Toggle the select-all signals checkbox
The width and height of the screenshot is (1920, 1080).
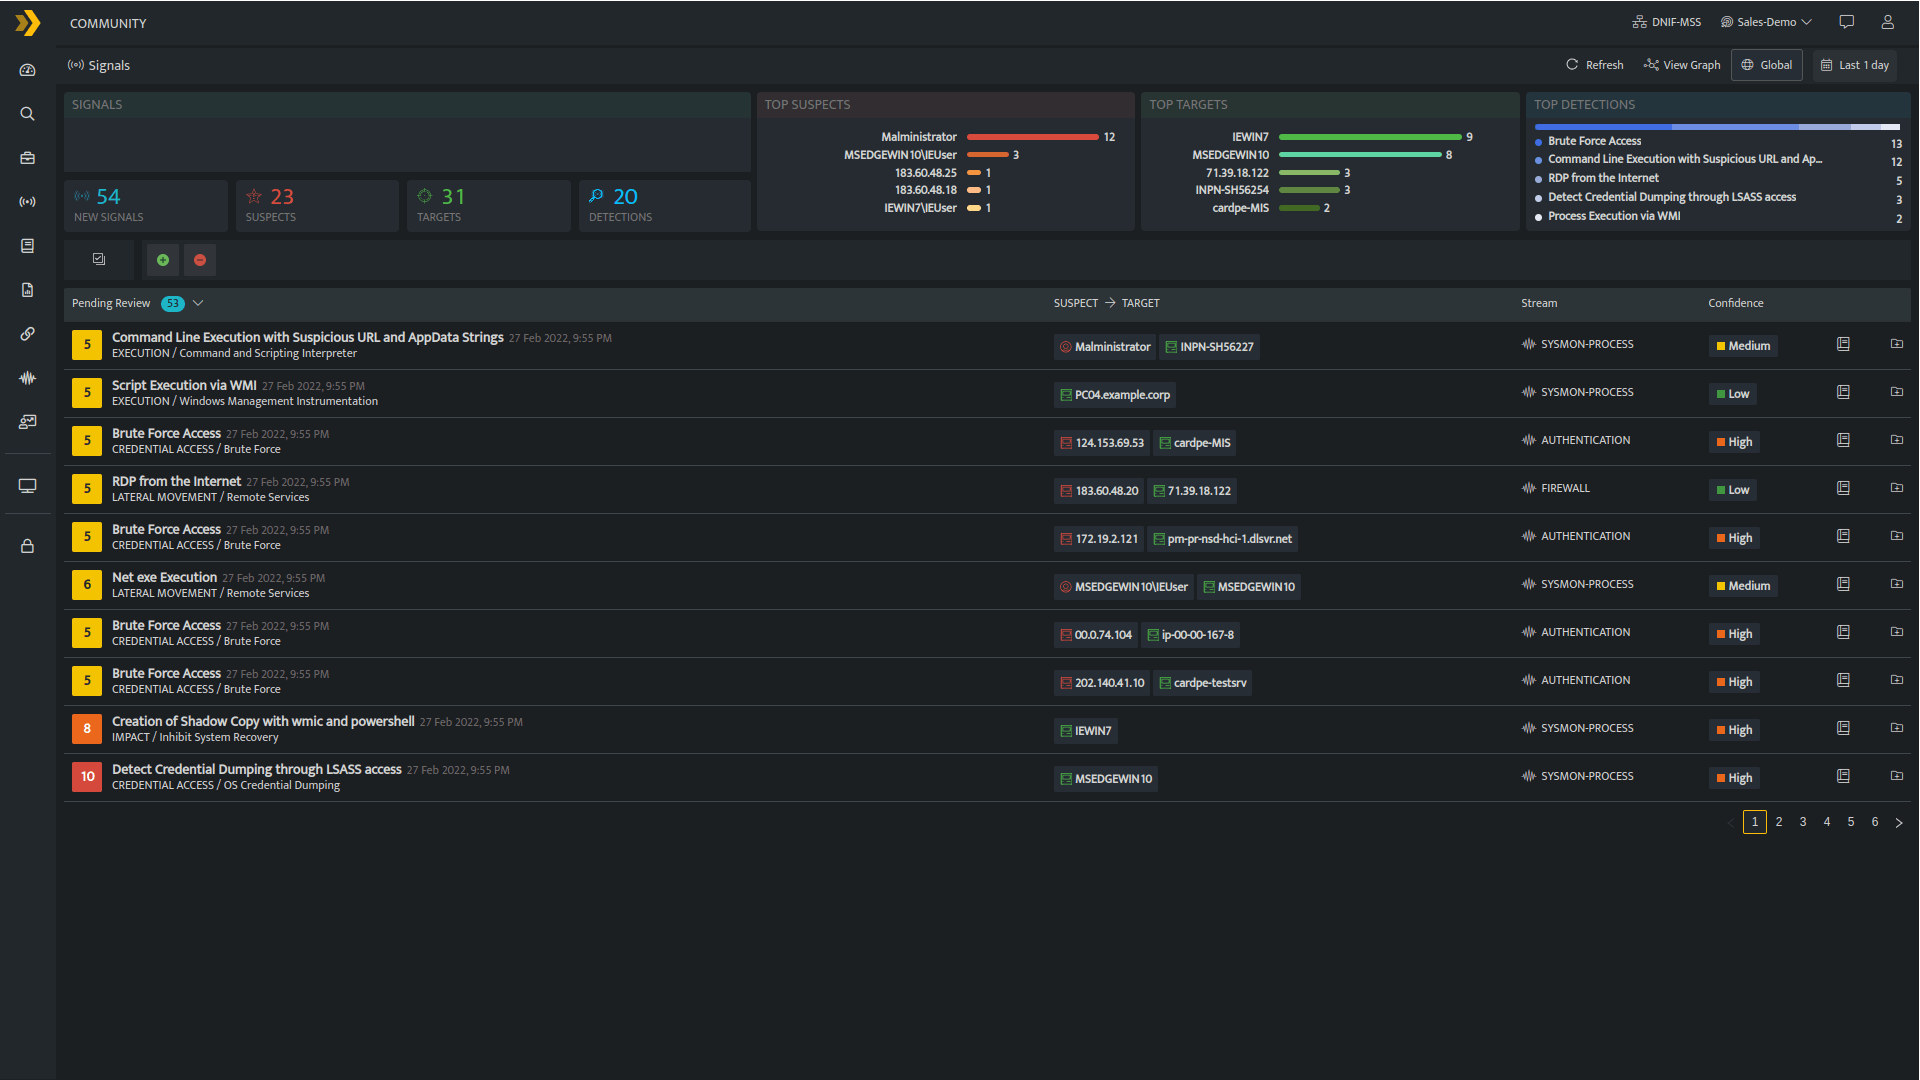tap(99, 259)
